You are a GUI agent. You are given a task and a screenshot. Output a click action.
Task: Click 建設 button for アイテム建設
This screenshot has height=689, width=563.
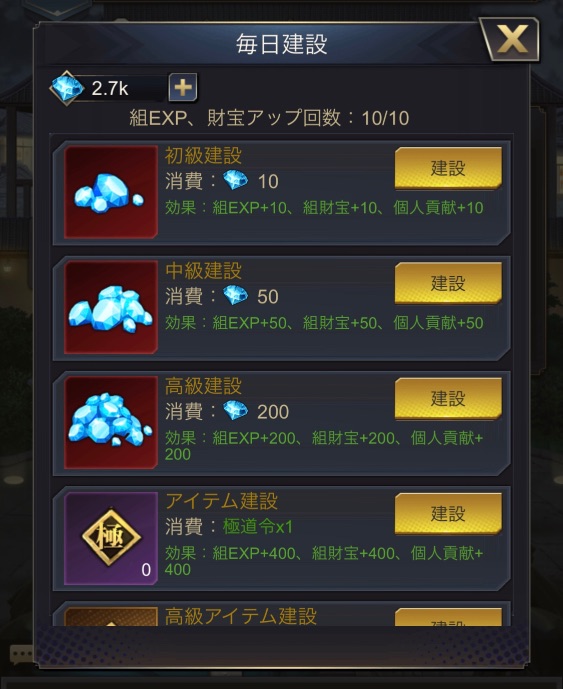pyautogui.click(x=448, y=514)
